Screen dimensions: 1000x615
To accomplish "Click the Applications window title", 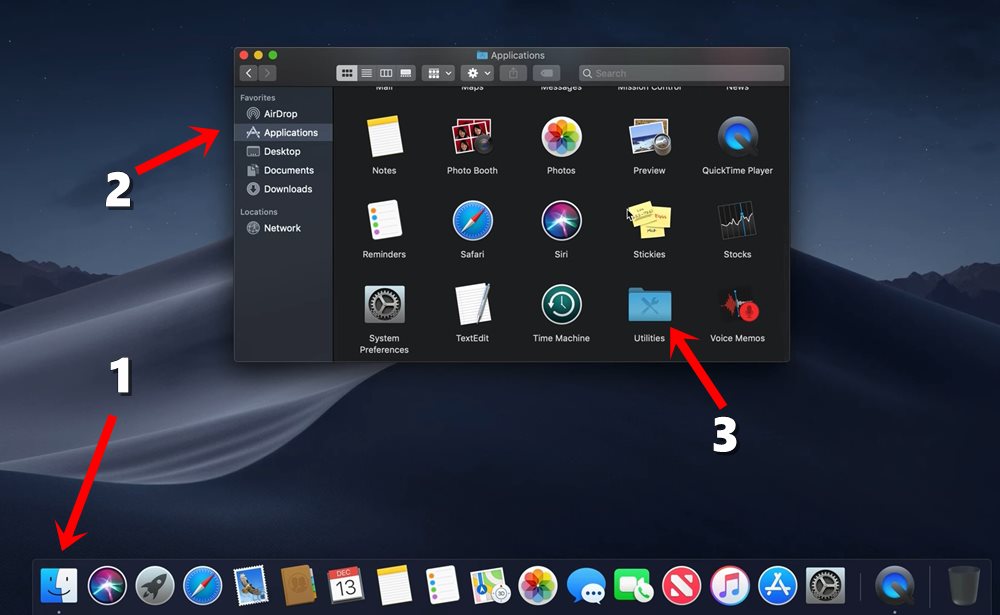I will pyautogui.click(x=517, y=56).
